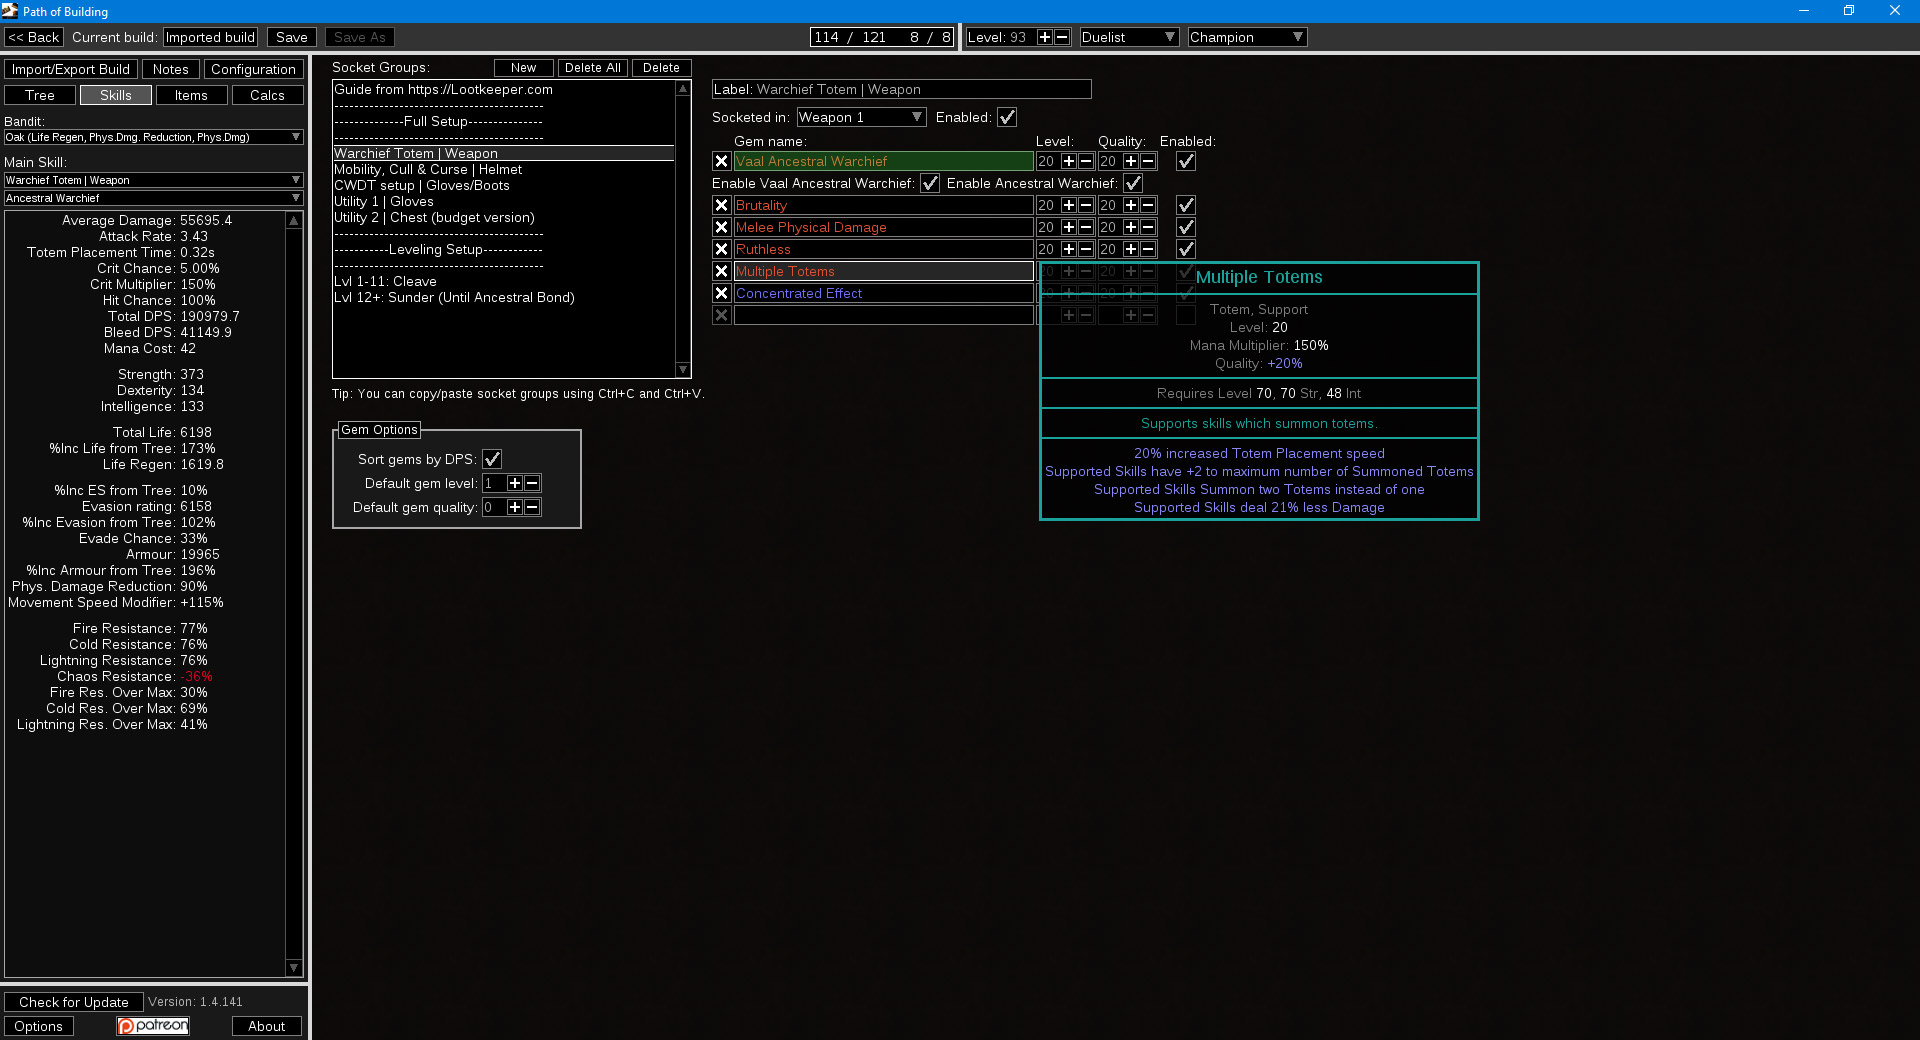
Task: Remove the Melee Physical Damage gem
Action: click(721, 227)
